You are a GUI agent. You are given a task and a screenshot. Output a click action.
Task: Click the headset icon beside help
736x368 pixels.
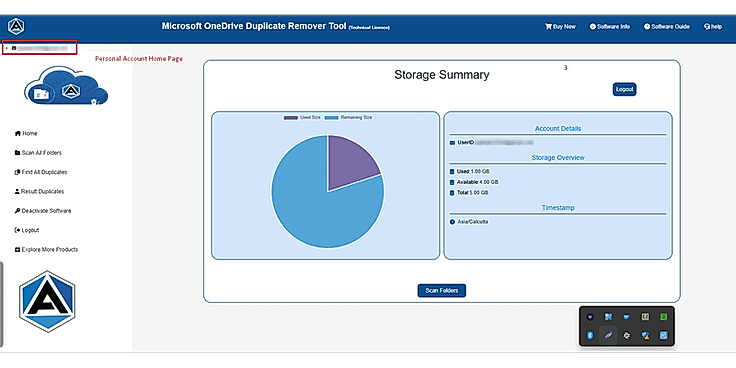click(706, 27)
